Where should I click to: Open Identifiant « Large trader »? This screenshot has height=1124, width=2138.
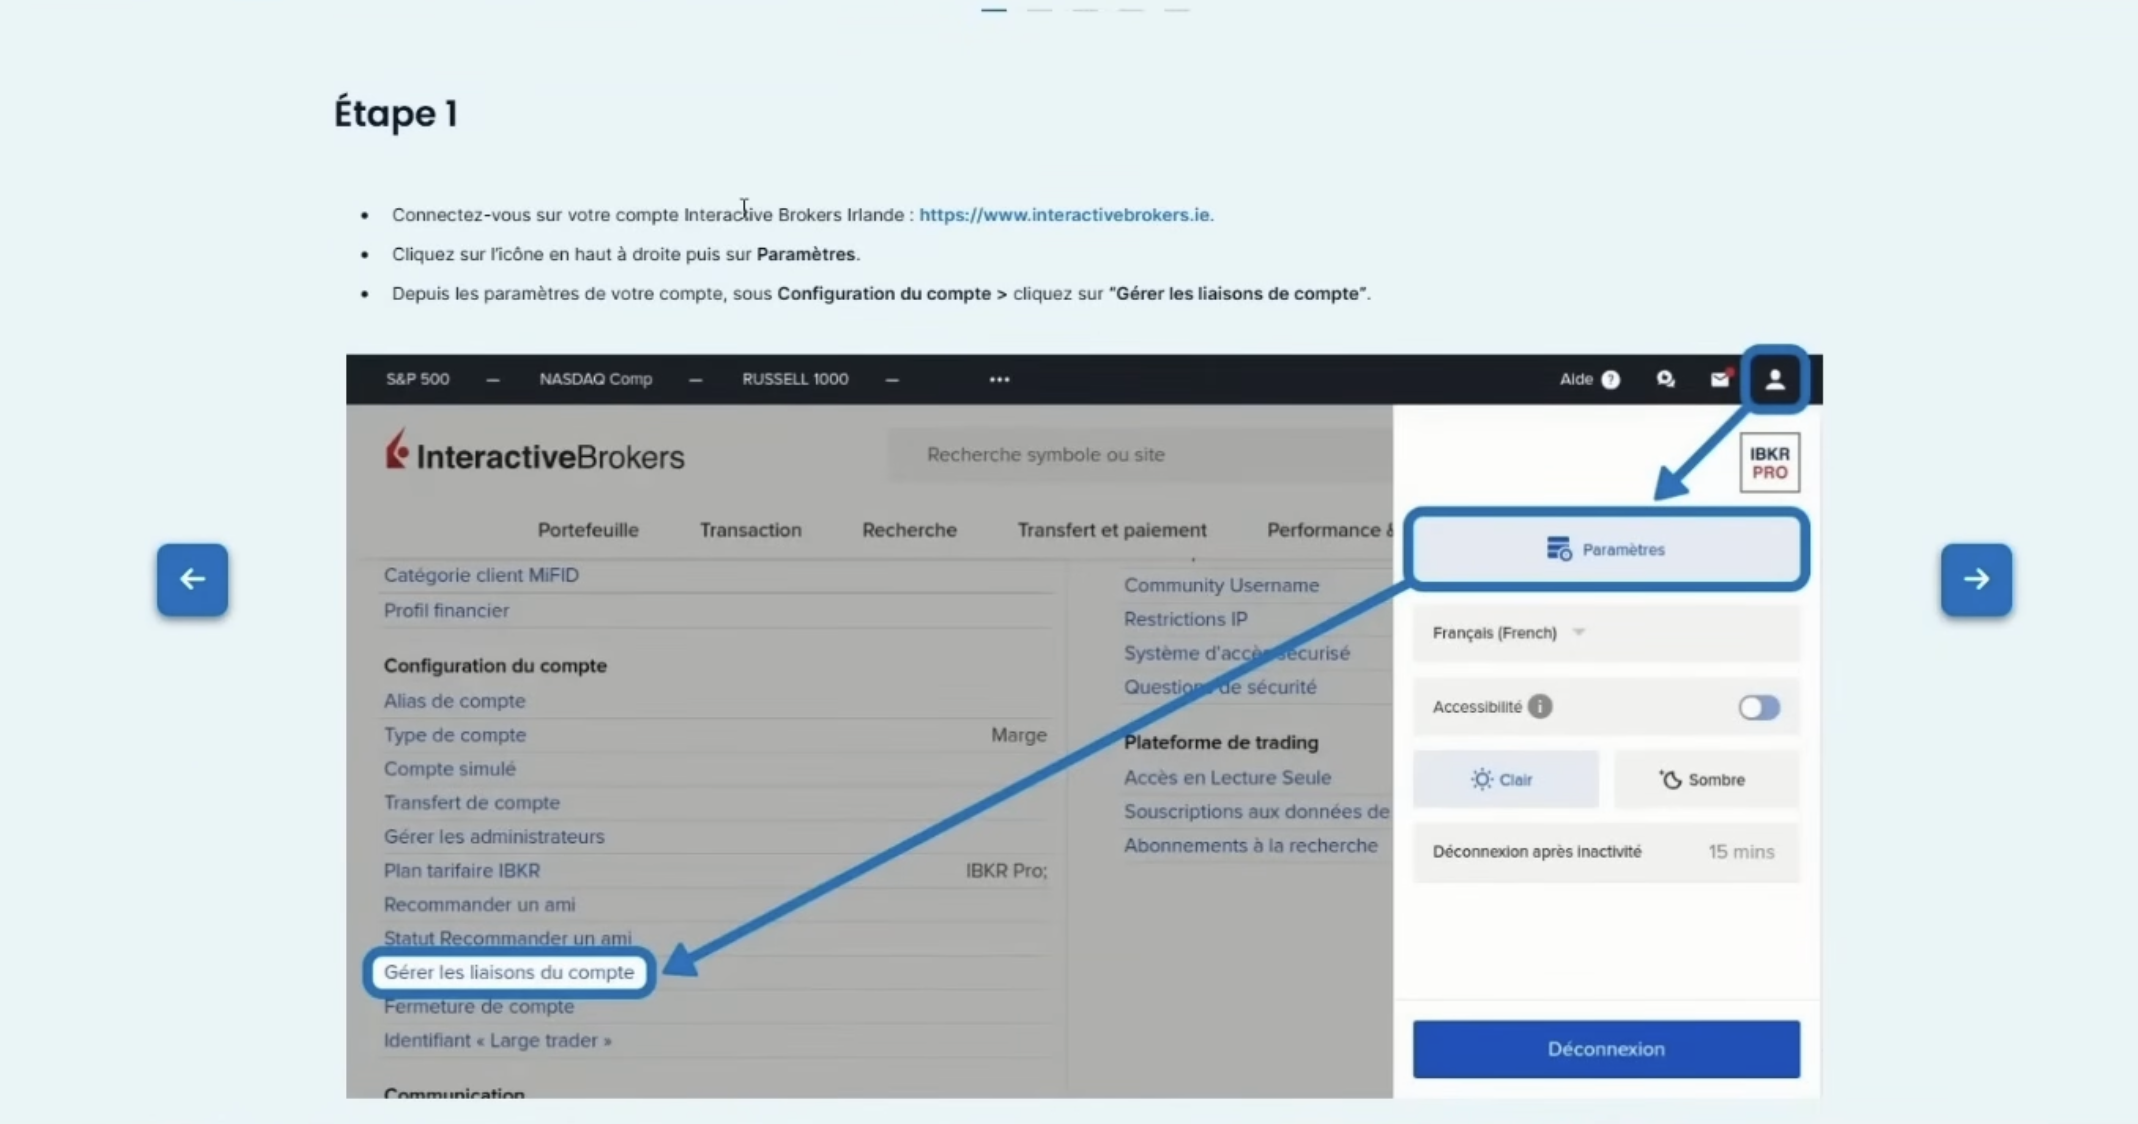(x=498, y=1041)
